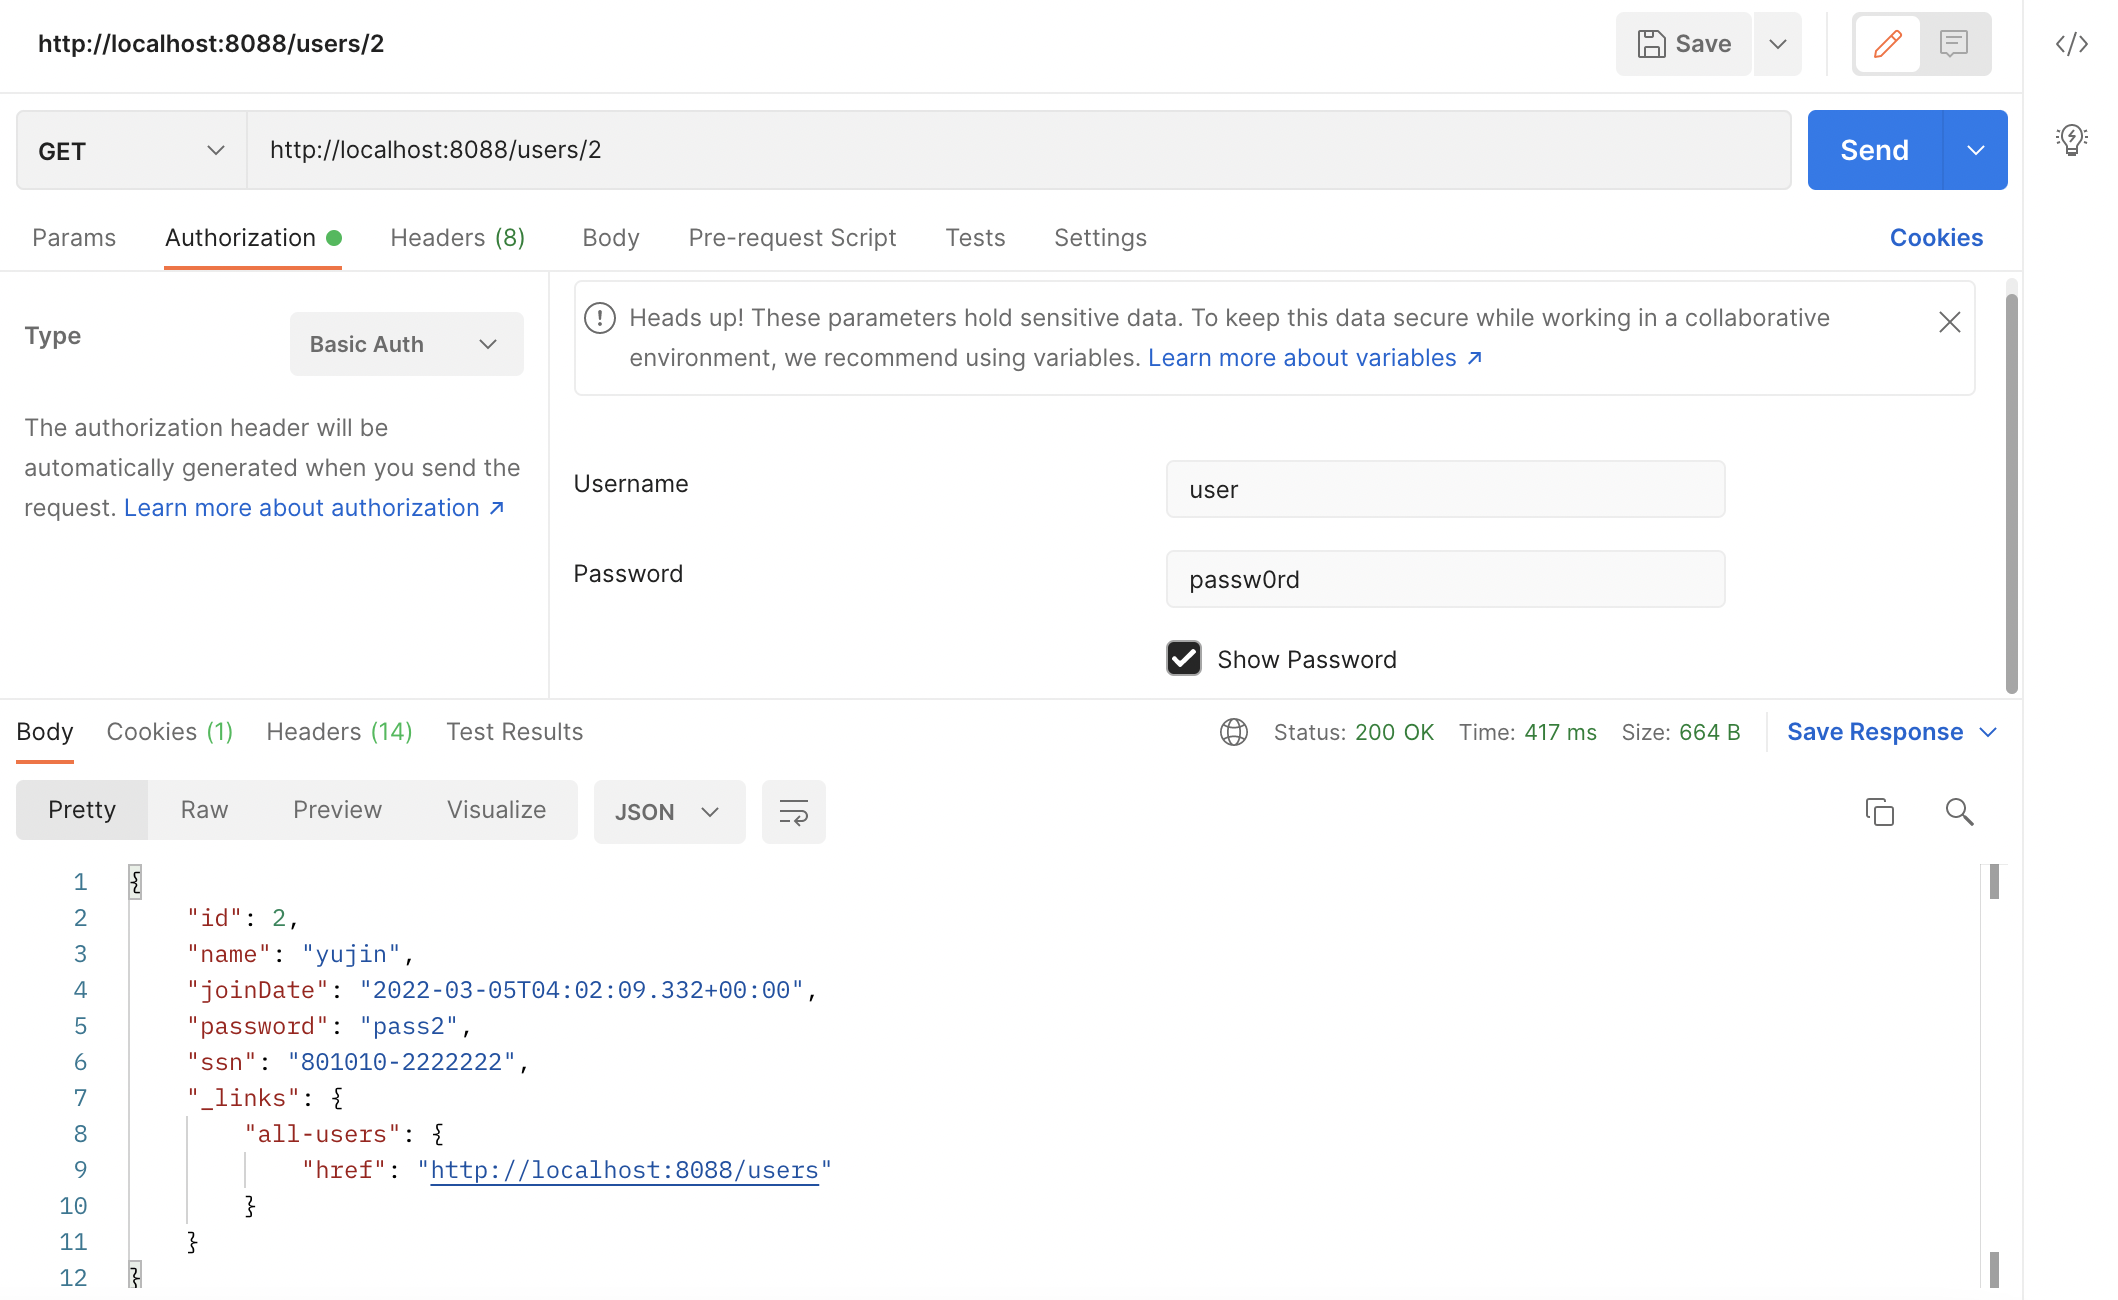Search the response with the magnifier icon
Image resolution: width=2118 pixels, height=1300 pixels.
[x=1959, y=812]
